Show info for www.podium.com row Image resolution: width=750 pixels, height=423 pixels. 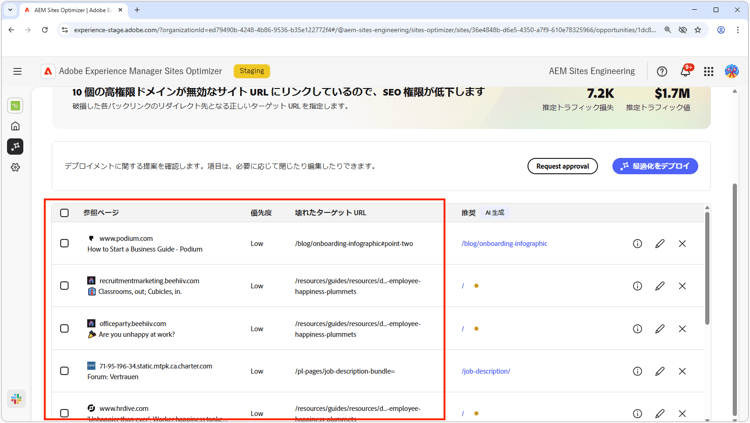(x=638, y=244)
